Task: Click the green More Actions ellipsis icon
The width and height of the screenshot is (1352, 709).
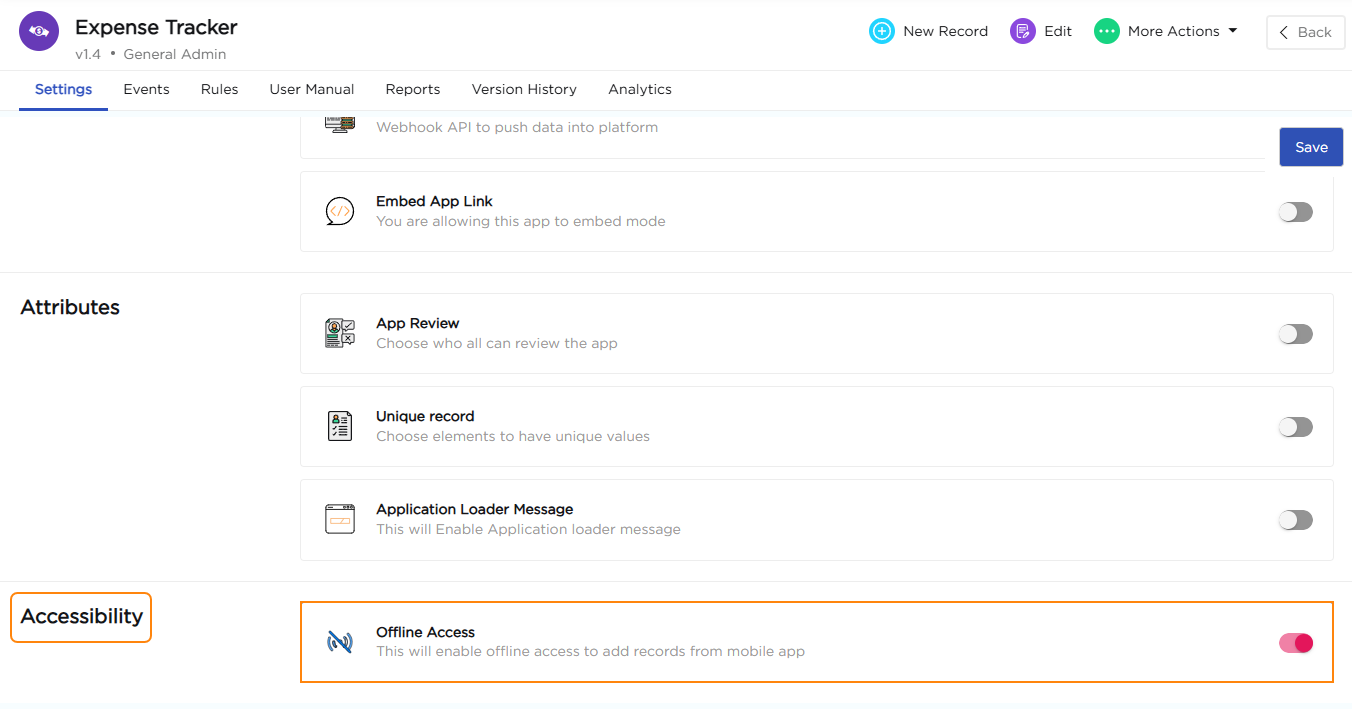Action: [1106, 31]
